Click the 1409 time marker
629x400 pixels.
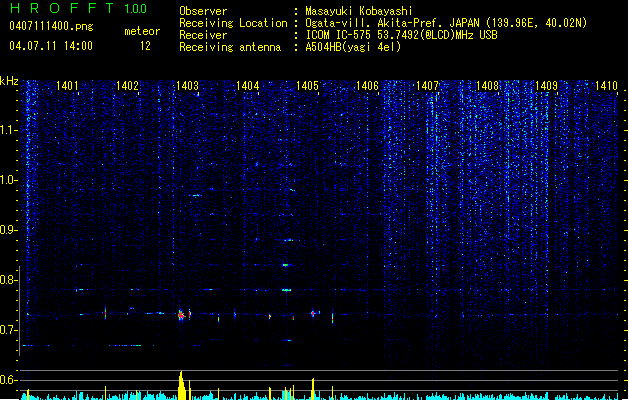[546, 85]
